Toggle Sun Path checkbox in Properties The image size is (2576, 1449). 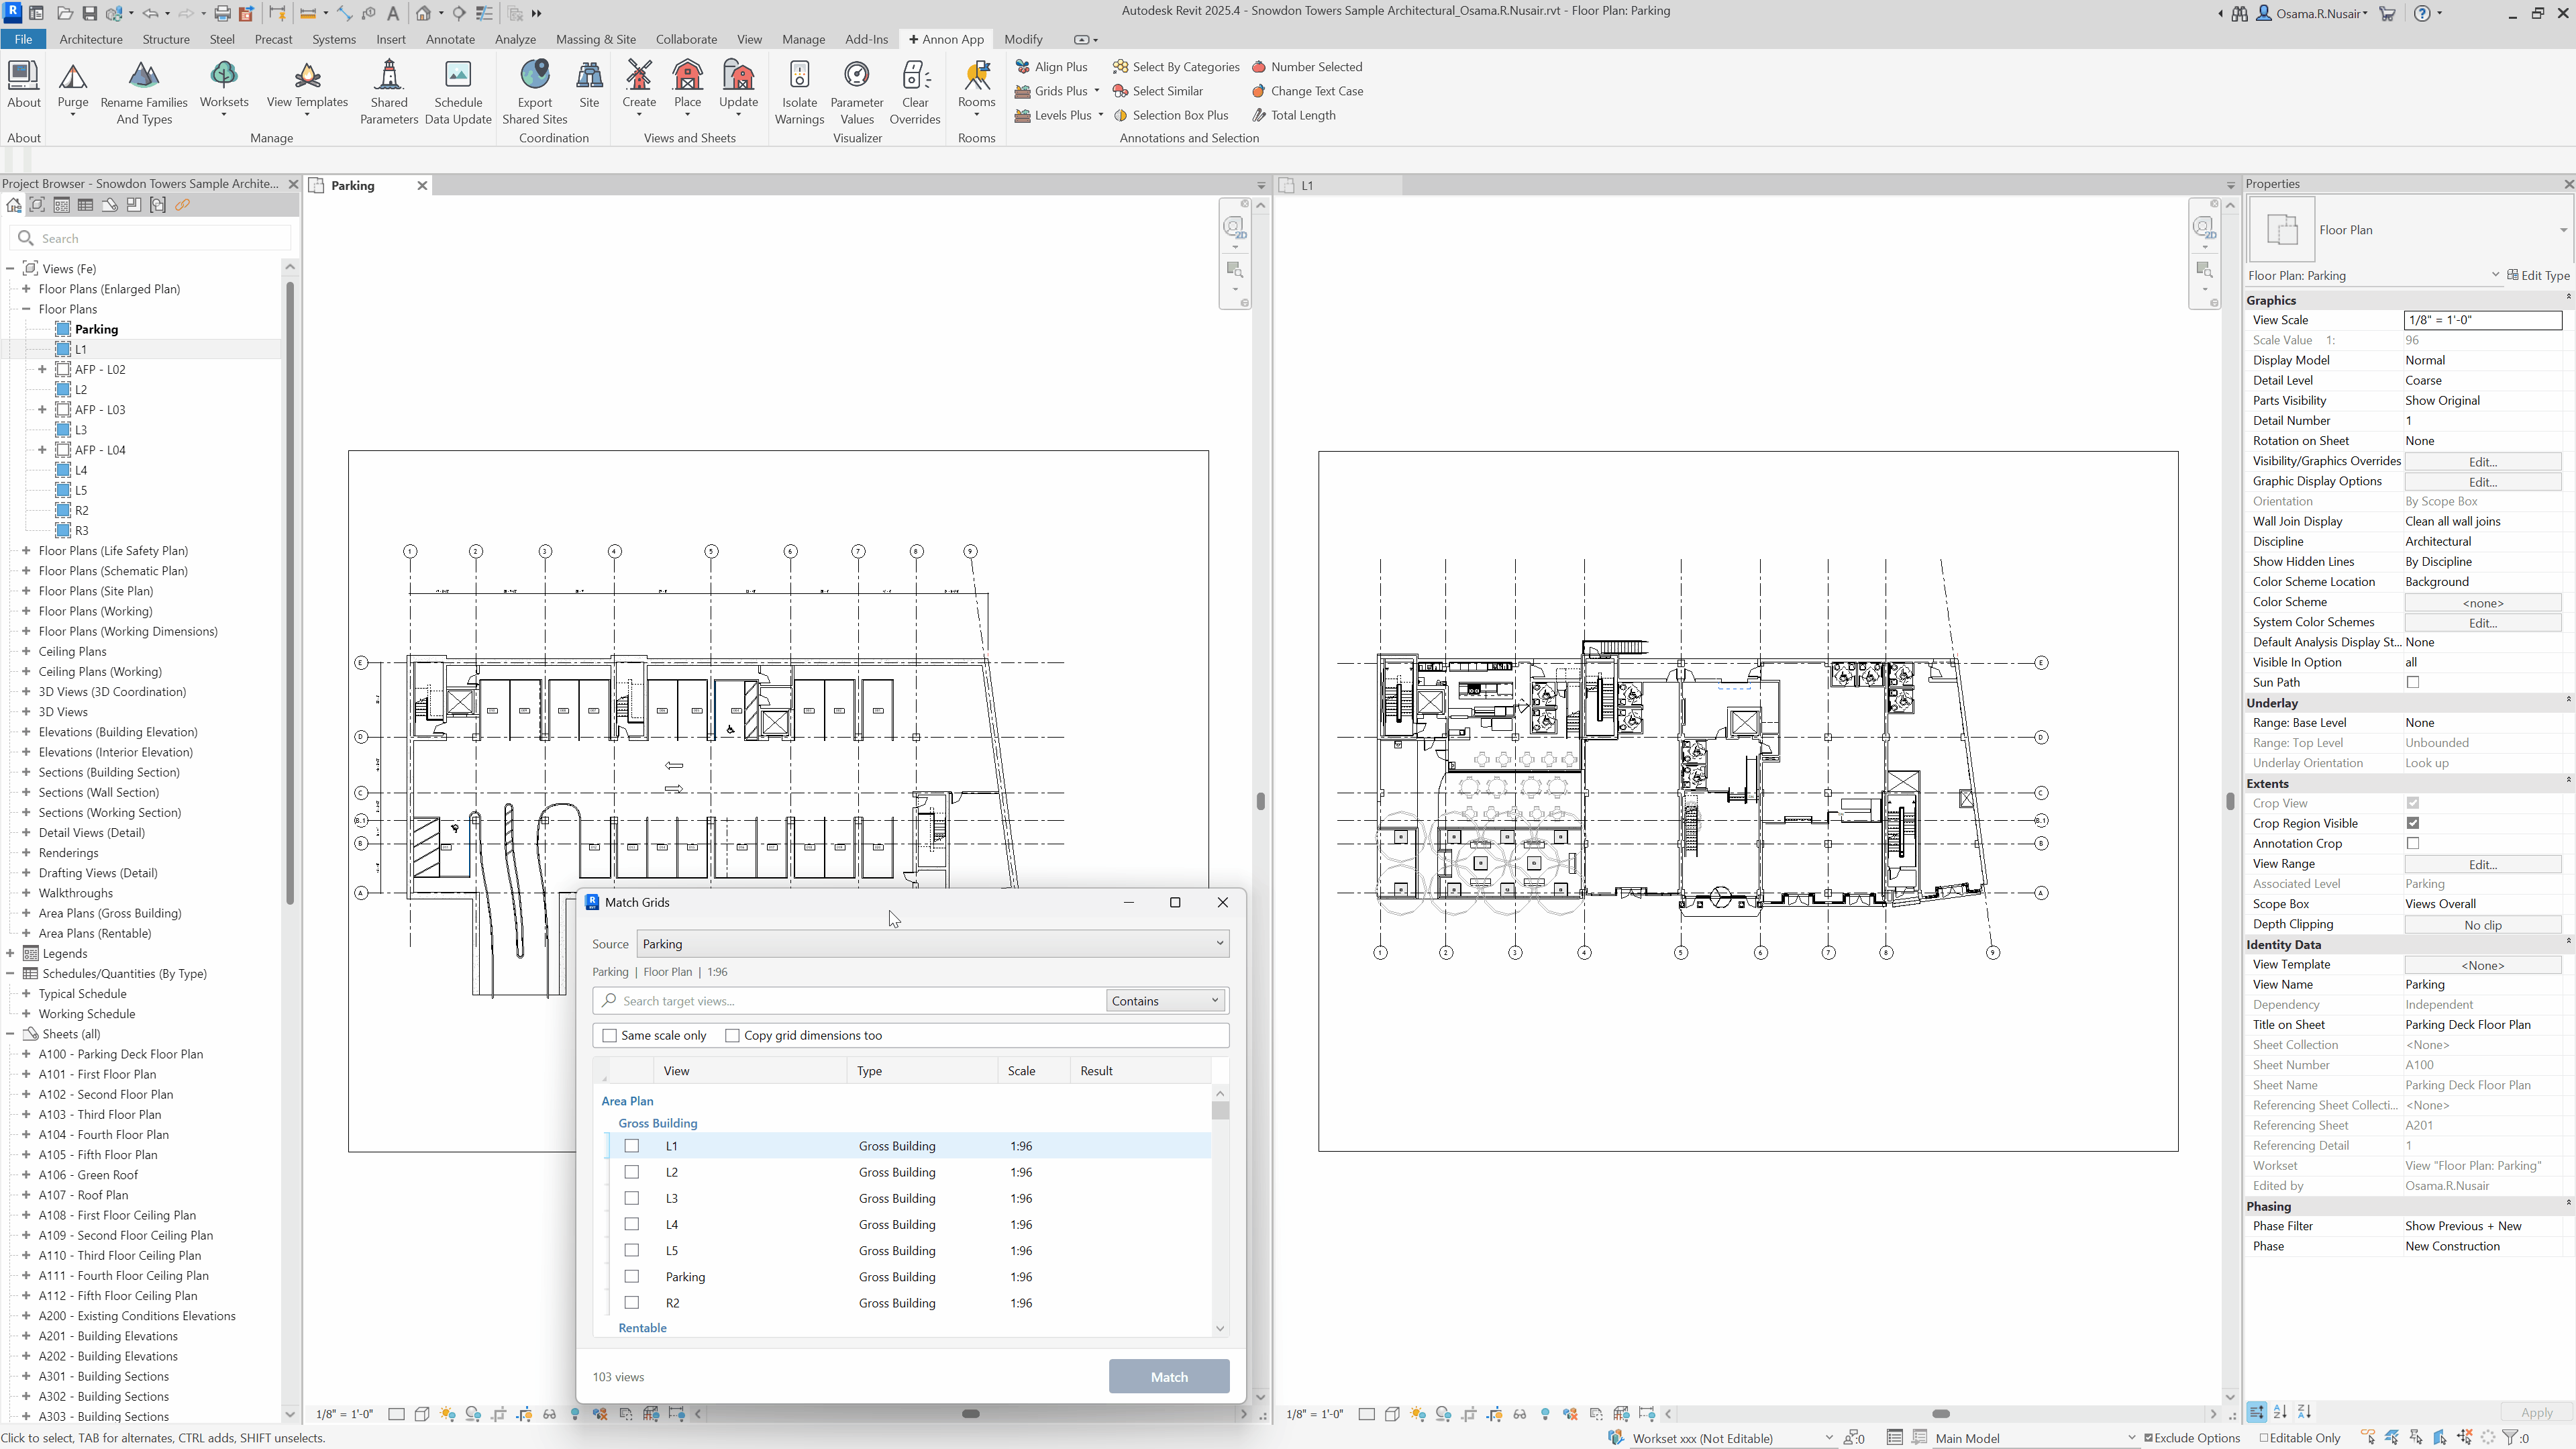tap(2413, 682)
